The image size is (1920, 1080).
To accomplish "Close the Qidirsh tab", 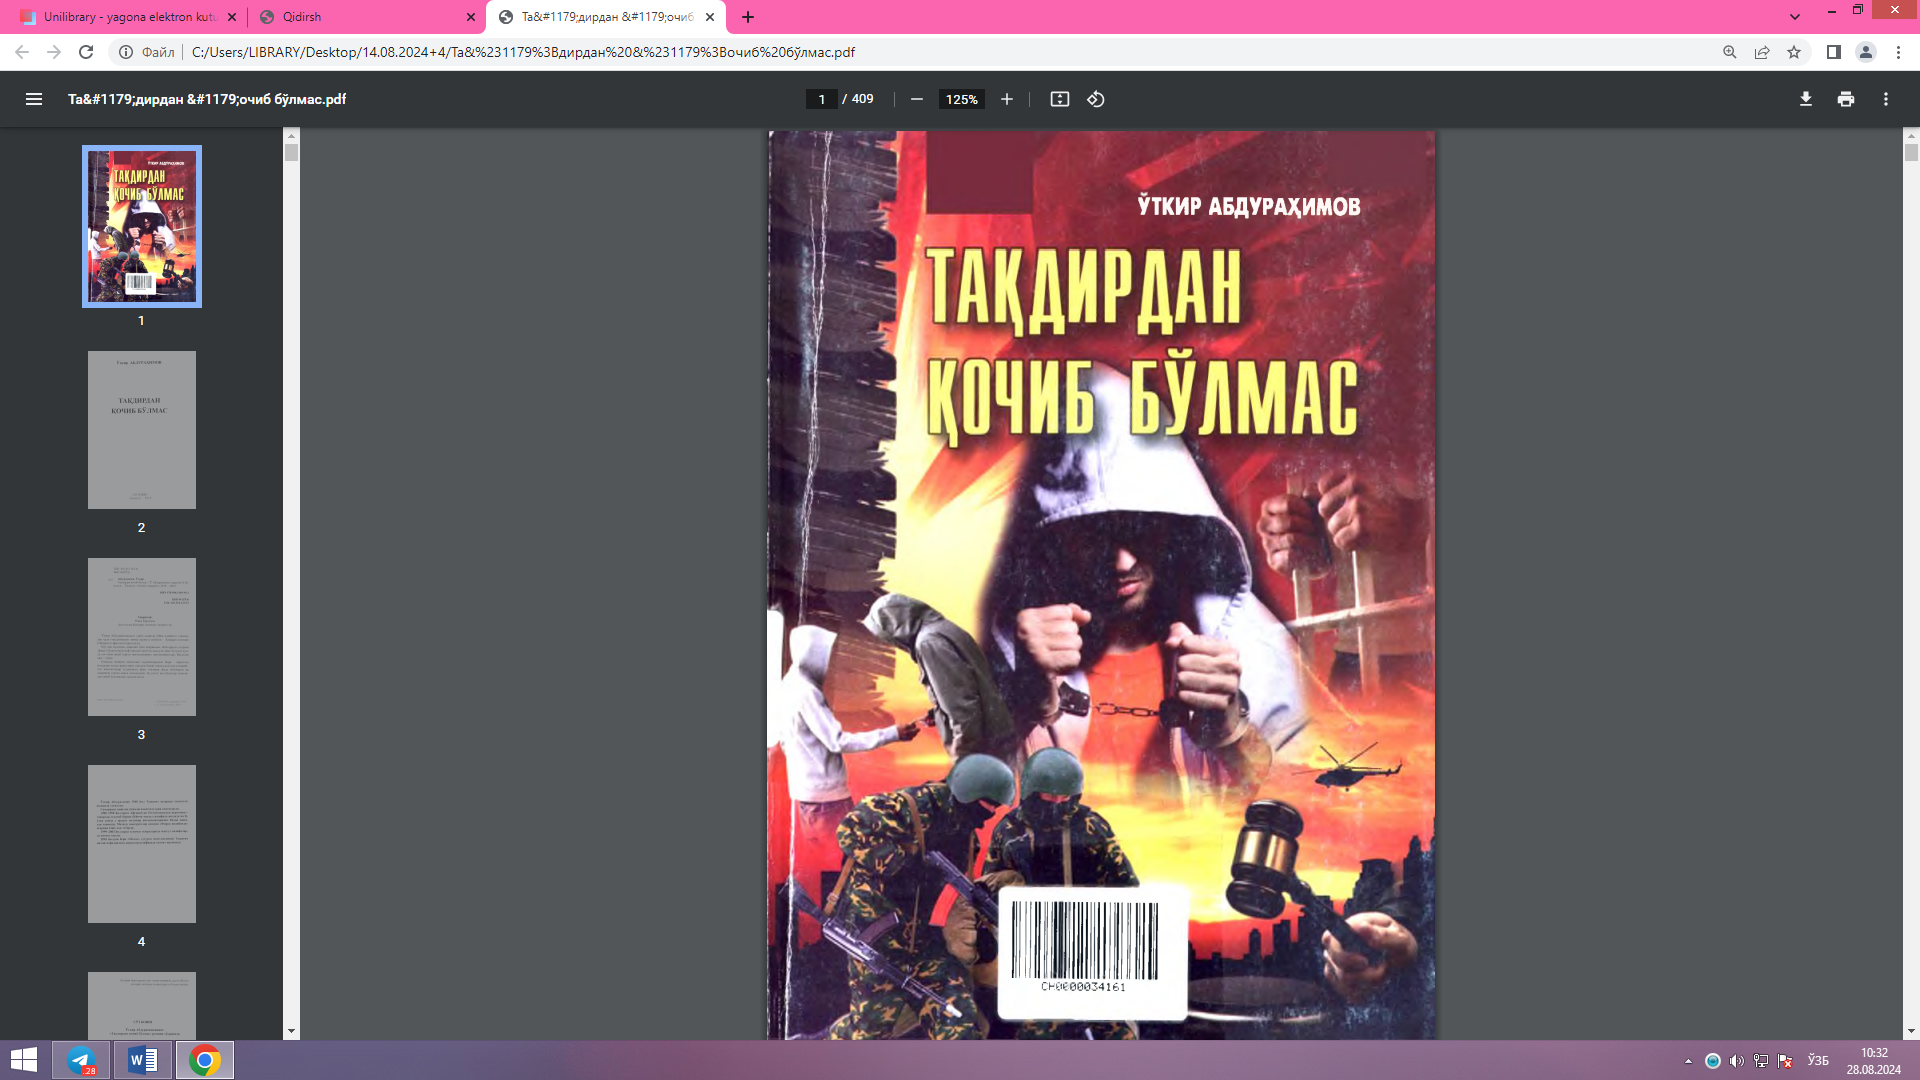I will [471, 17].
